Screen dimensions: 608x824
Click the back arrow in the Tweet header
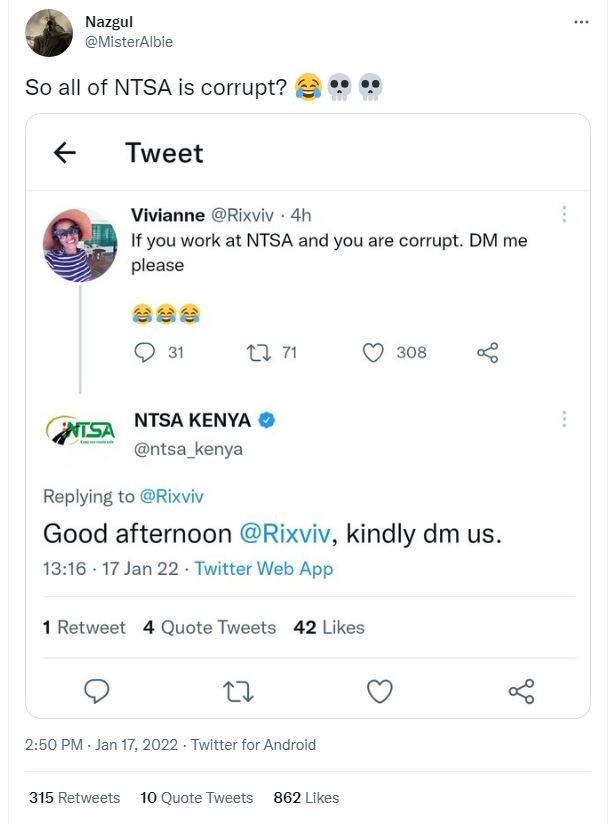[x=63, y=152]
